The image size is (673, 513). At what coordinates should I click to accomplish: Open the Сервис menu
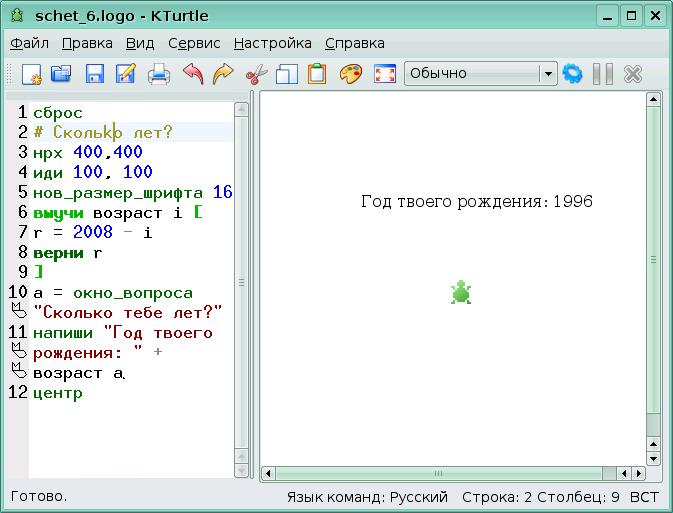[x=194, y=43]
